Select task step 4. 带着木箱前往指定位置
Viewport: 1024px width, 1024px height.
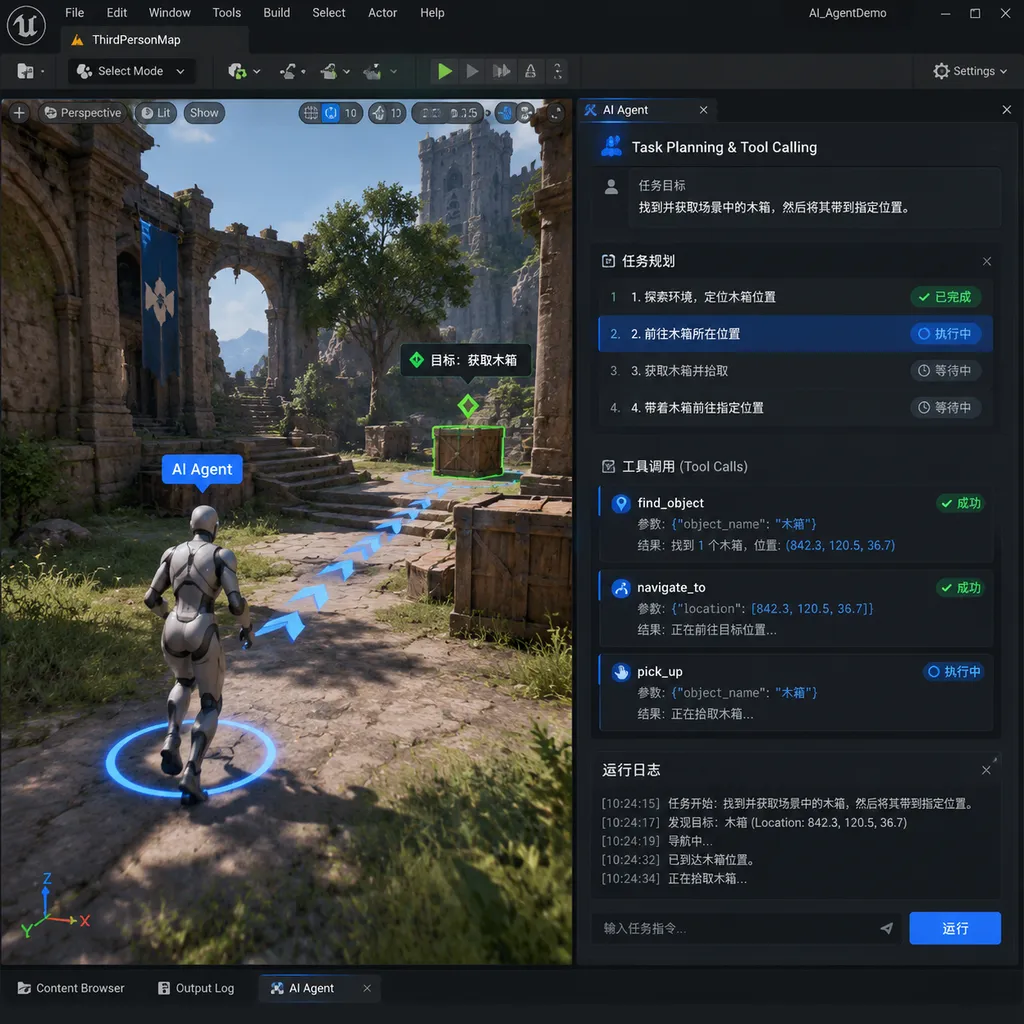(x=795, y=408)
